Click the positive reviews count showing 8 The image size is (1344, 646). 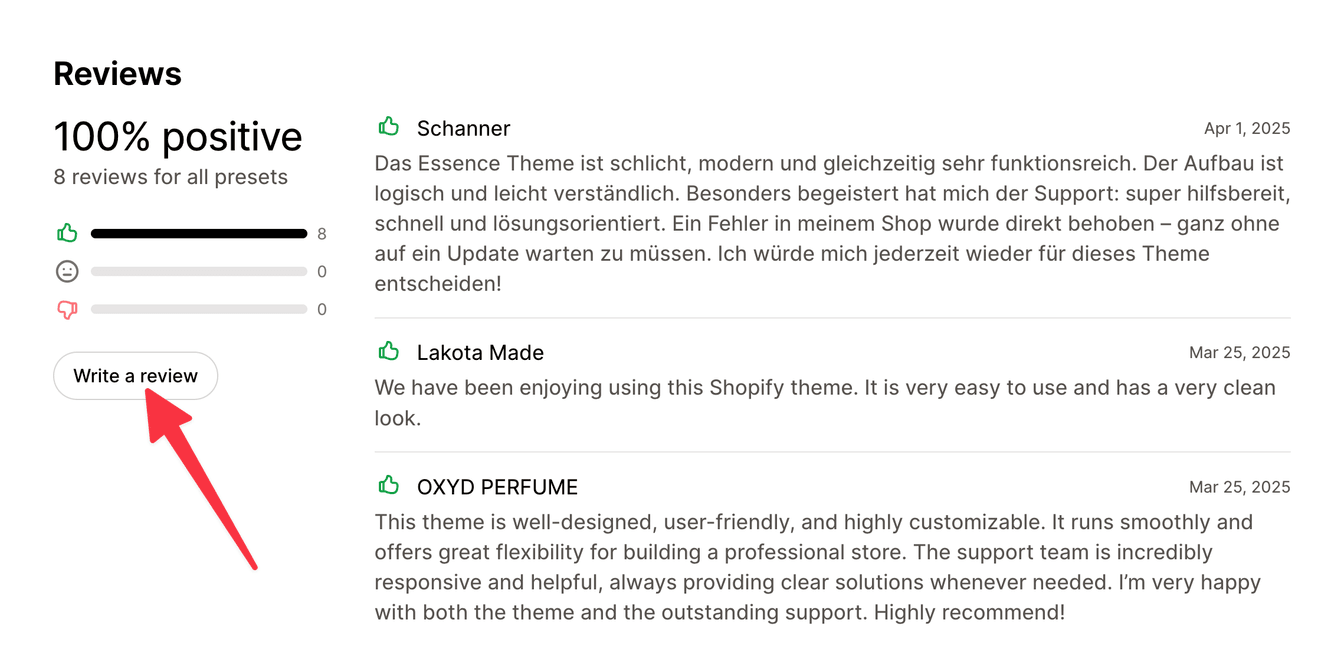322,233
